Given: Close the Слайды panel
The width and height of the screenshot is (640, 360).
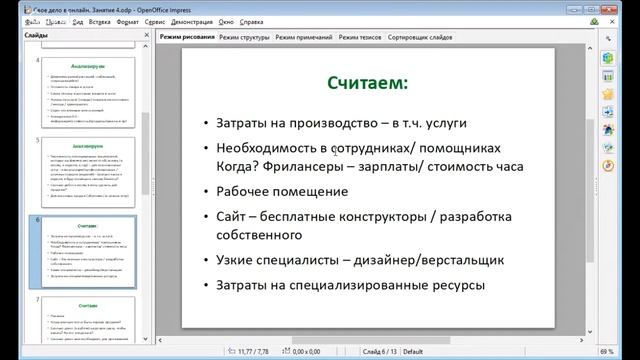Looking at the screenshot, I should tap(147, 35).
